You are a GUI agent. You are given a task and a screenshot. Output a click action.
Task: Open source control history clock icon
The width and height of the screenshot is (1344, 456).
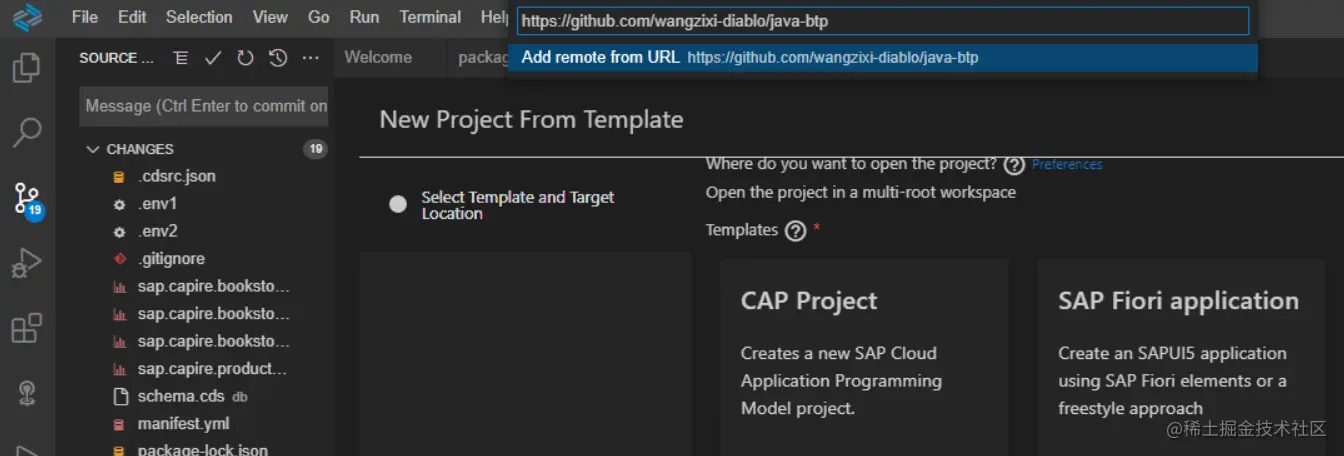click(278, 58)
